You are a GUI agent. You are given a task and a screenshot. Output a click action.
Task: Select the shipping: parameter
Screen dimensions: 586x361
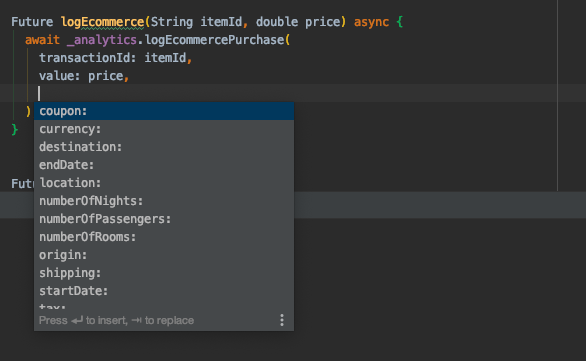click(164, 272)
